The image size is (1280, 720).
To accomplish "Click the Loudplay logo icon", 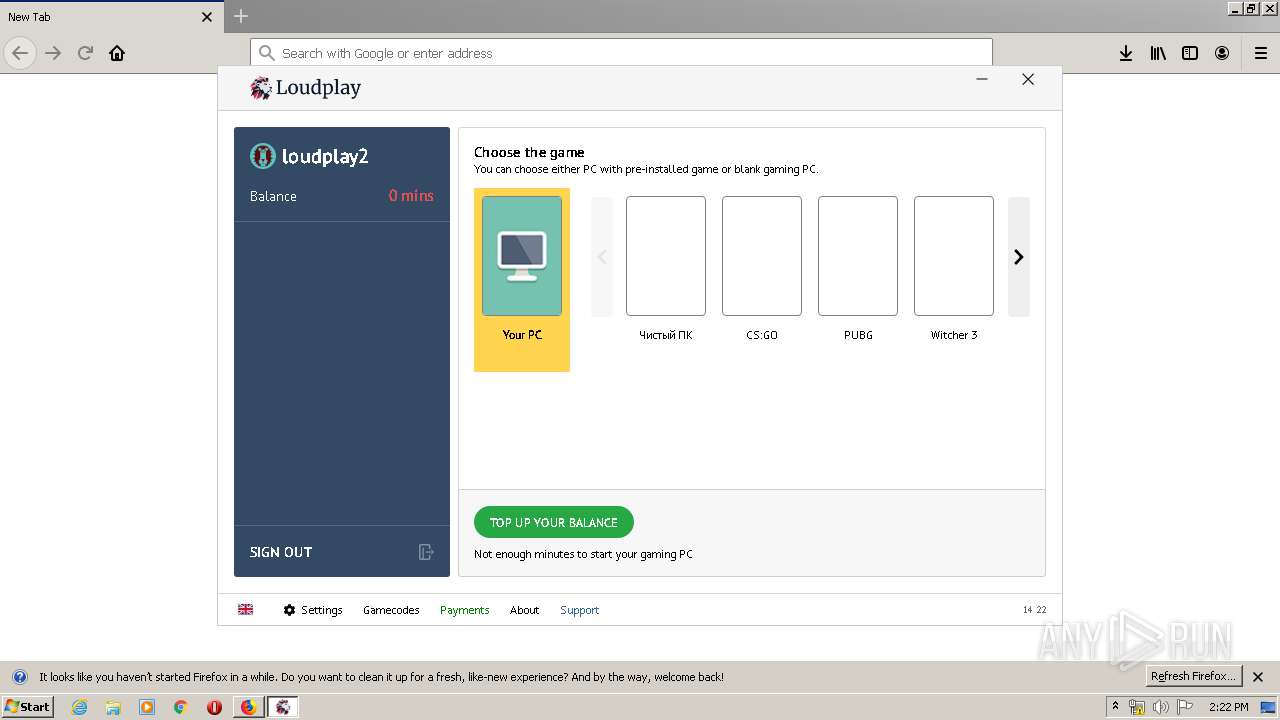I will tap(261, 88).
